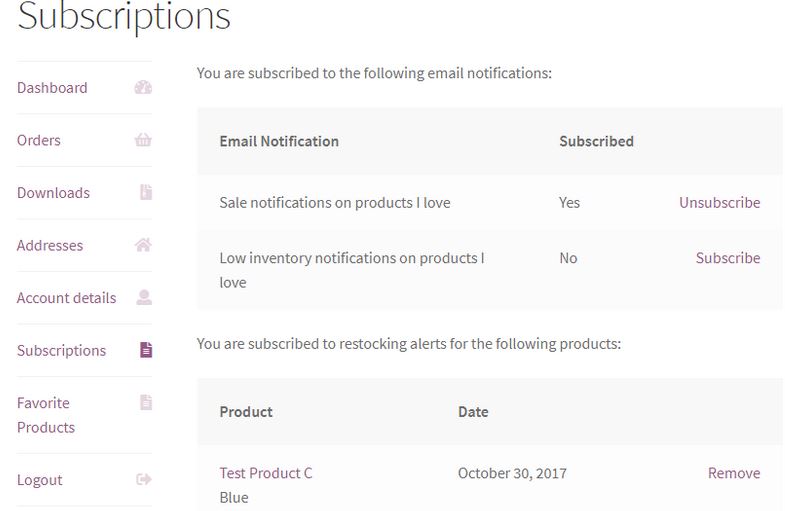Click the Orders basket icon
Viewport: 785px width, 511px height.
tap(143, 140)
